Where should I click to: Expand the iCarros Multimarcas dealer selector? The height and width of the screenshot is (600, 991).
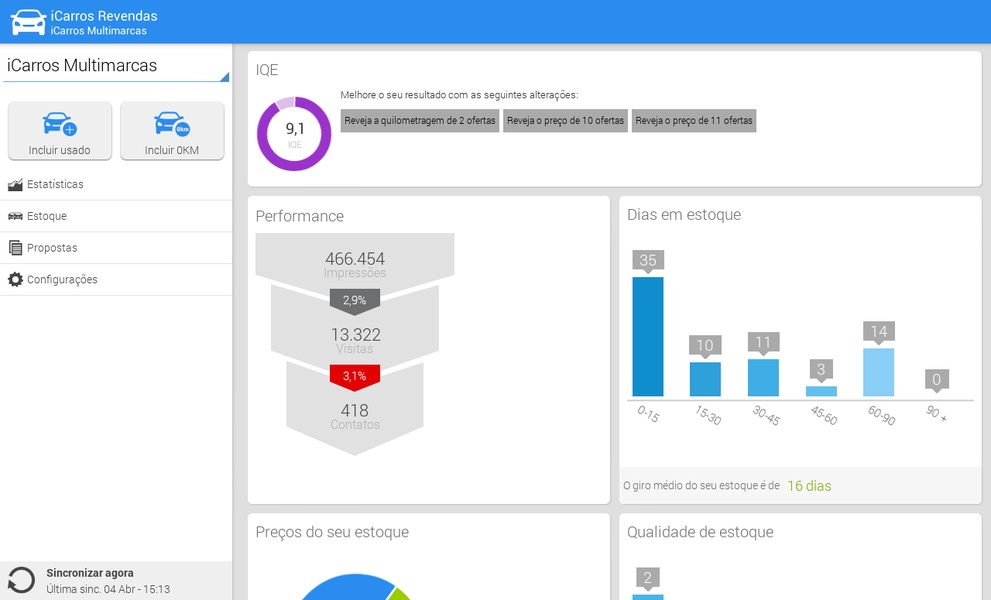pyautogui.click(x=116, y=67)
